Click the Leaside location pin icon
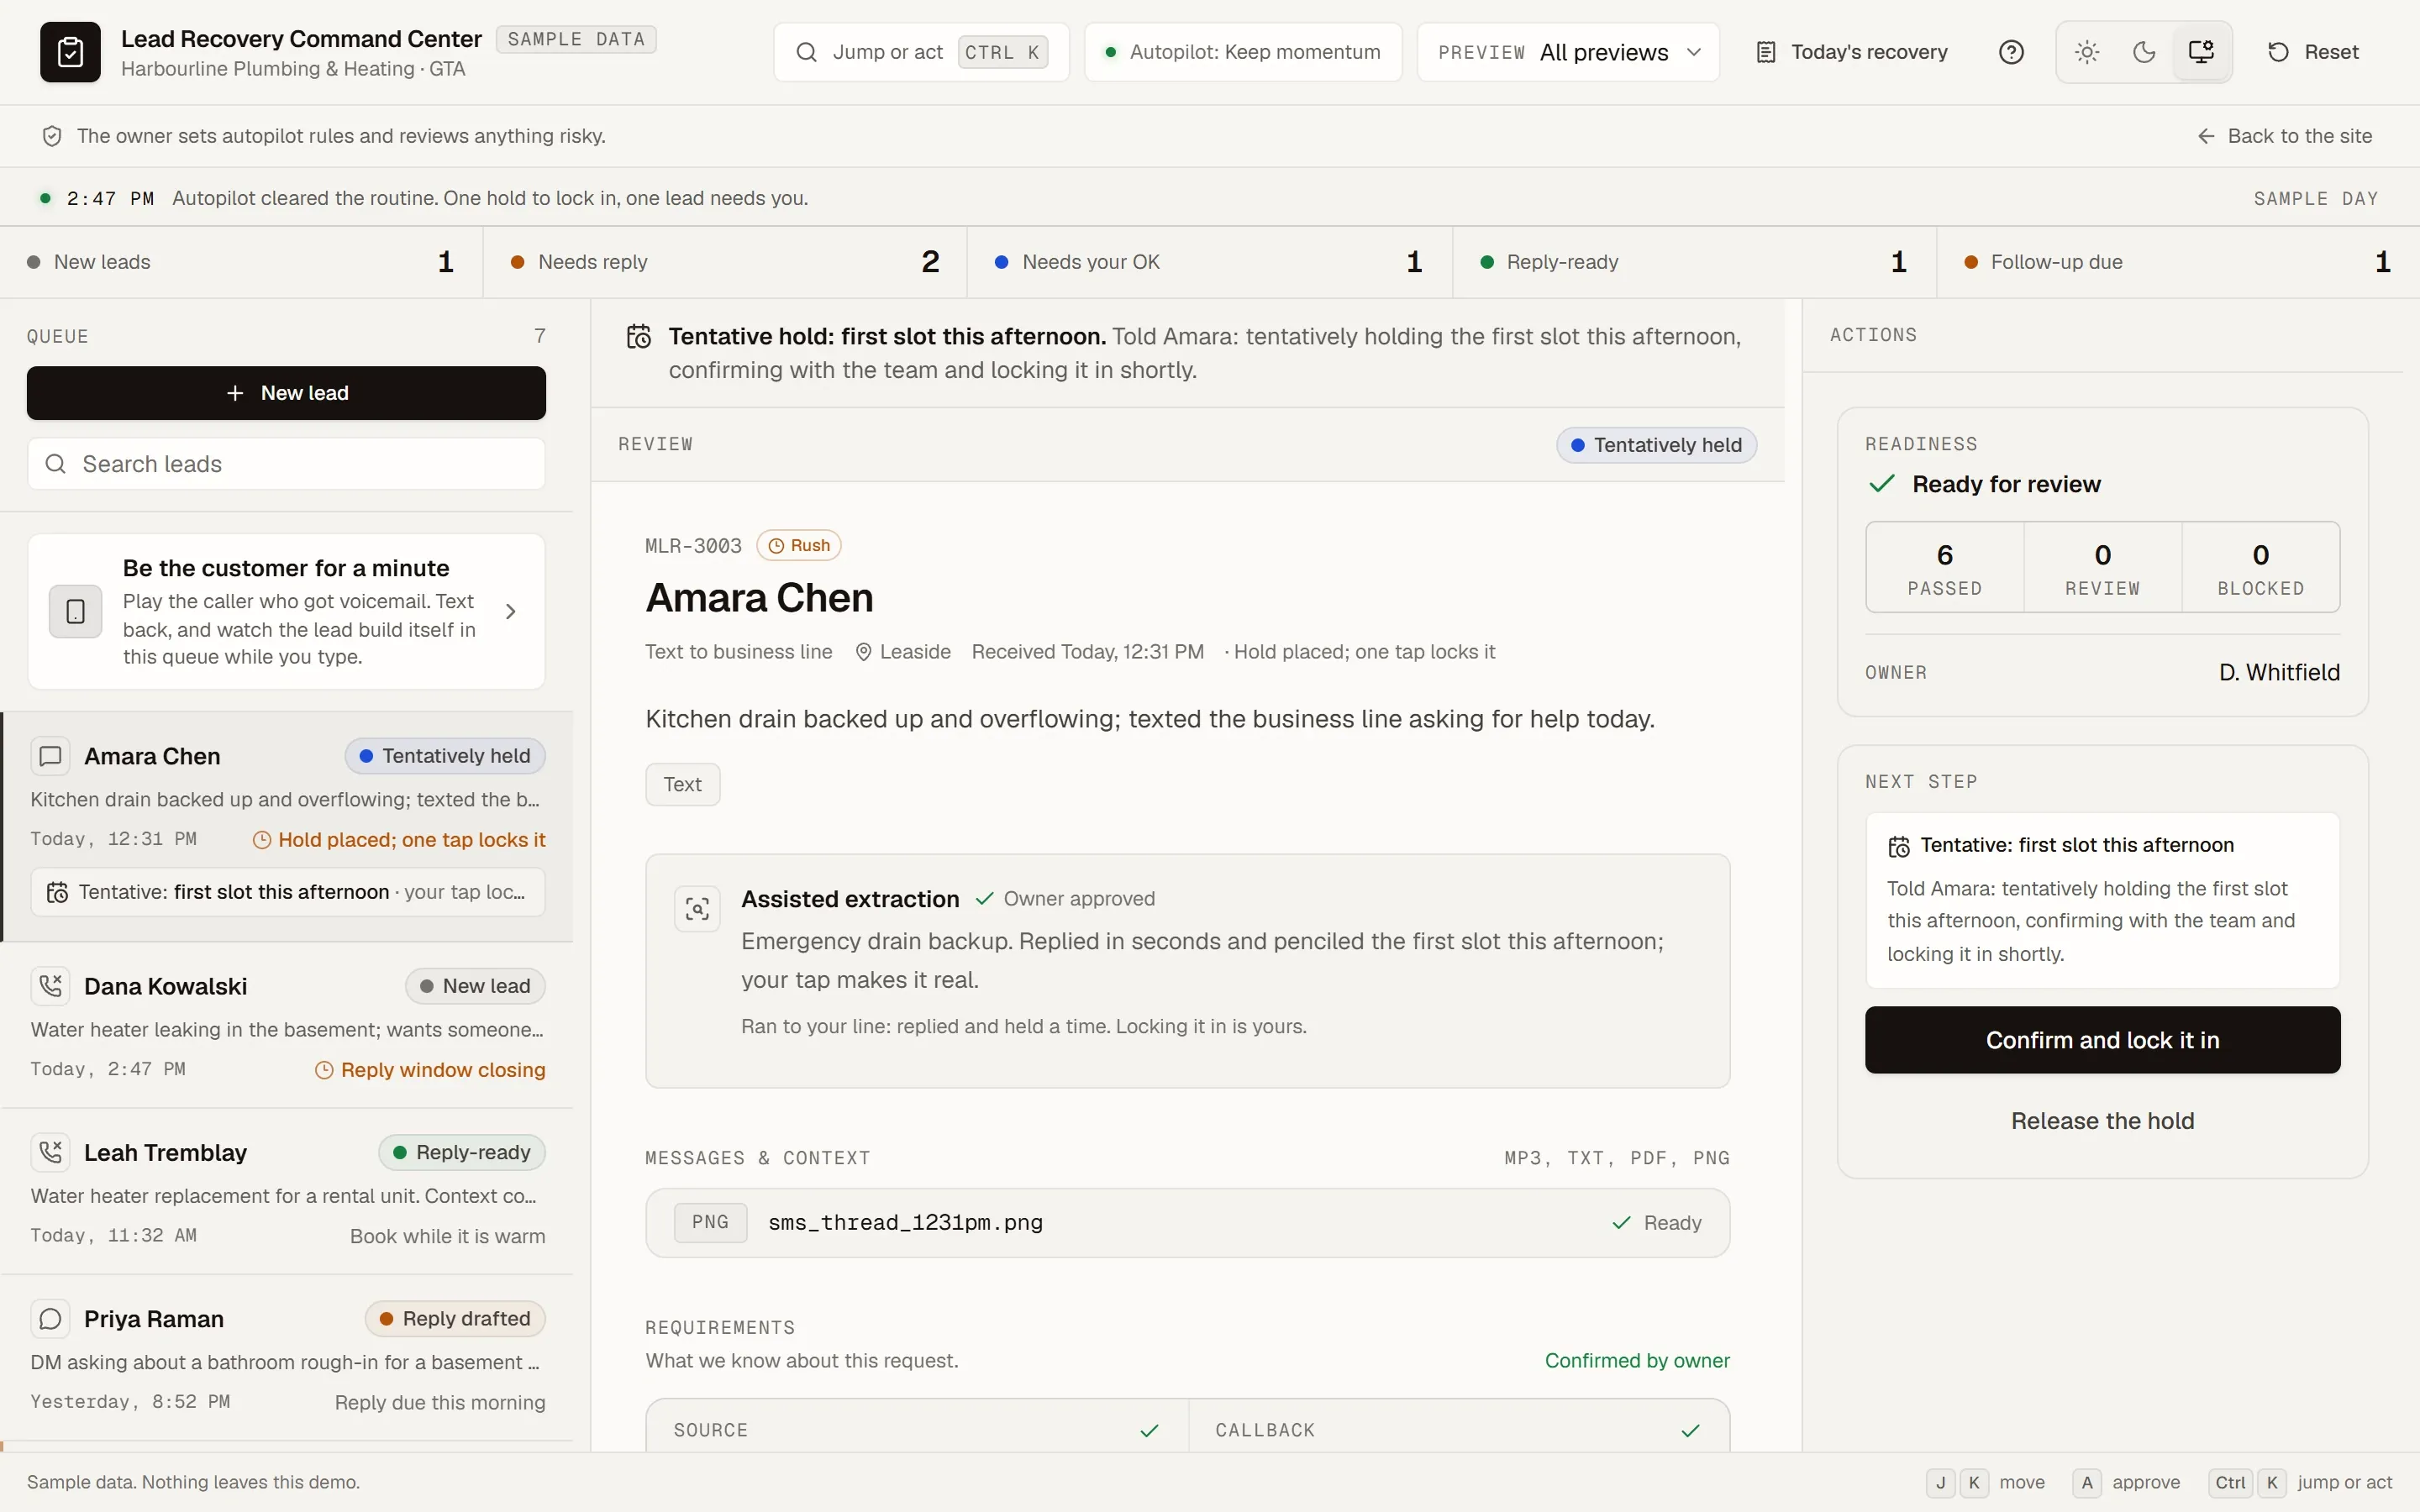The width and height of the screenshot is (2420, 1512). click(x=864, y=652)
